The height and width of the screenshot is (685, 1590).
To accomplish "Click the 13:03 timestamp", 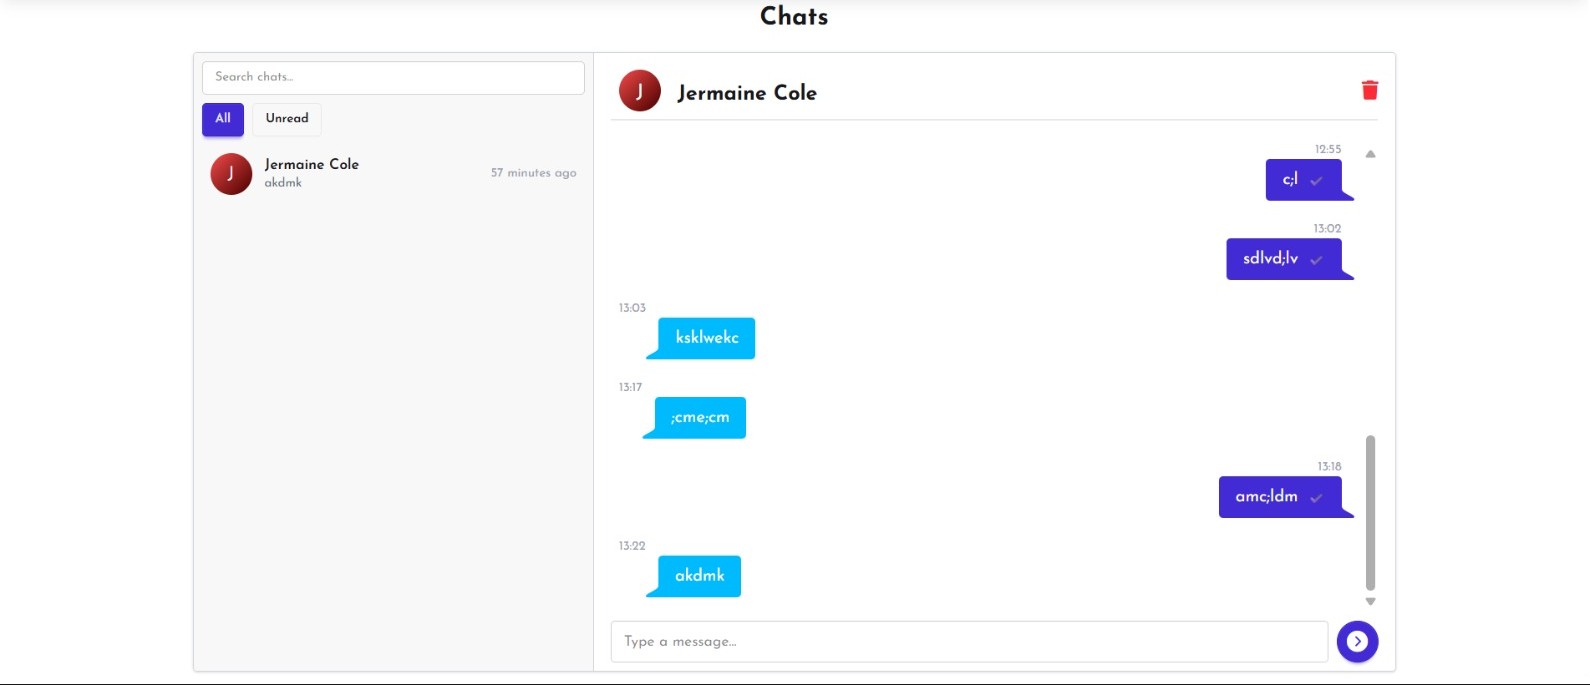I will tap(632, 308).
